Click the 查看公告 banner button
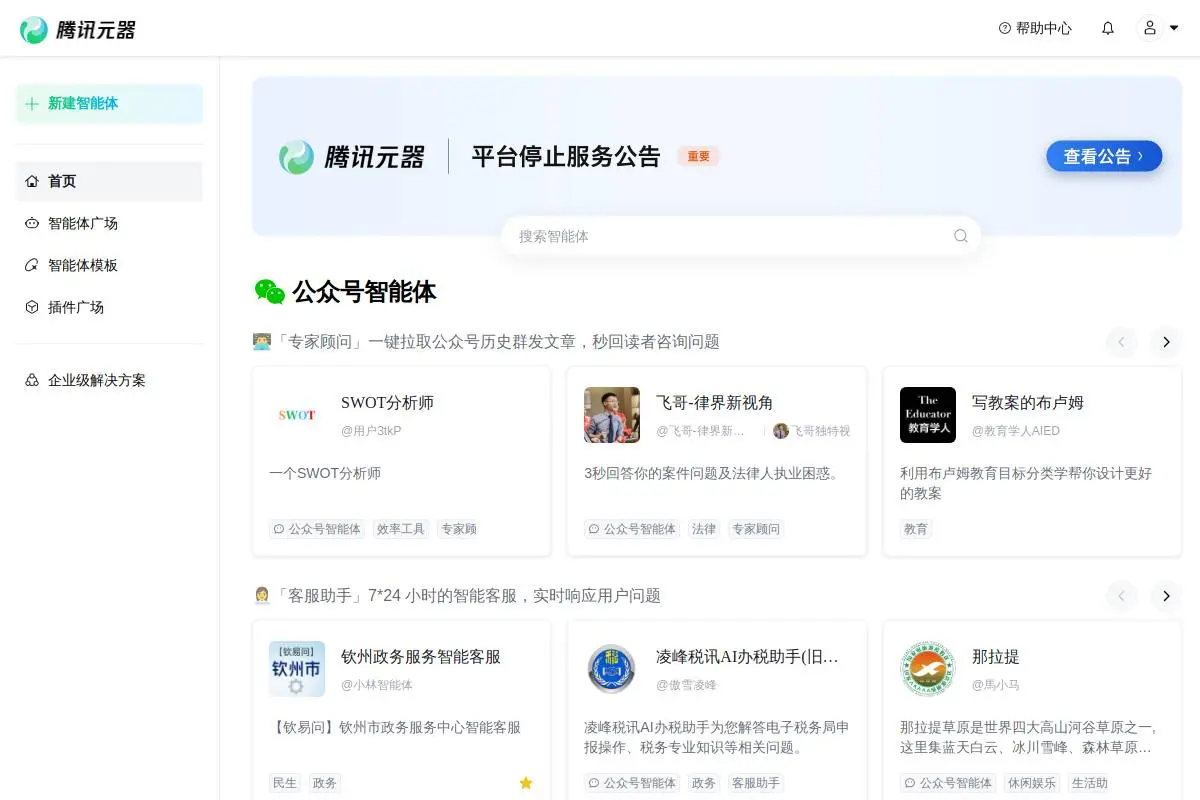The height and width of the screenshot is (800, 1200). tap(1104, 156)
